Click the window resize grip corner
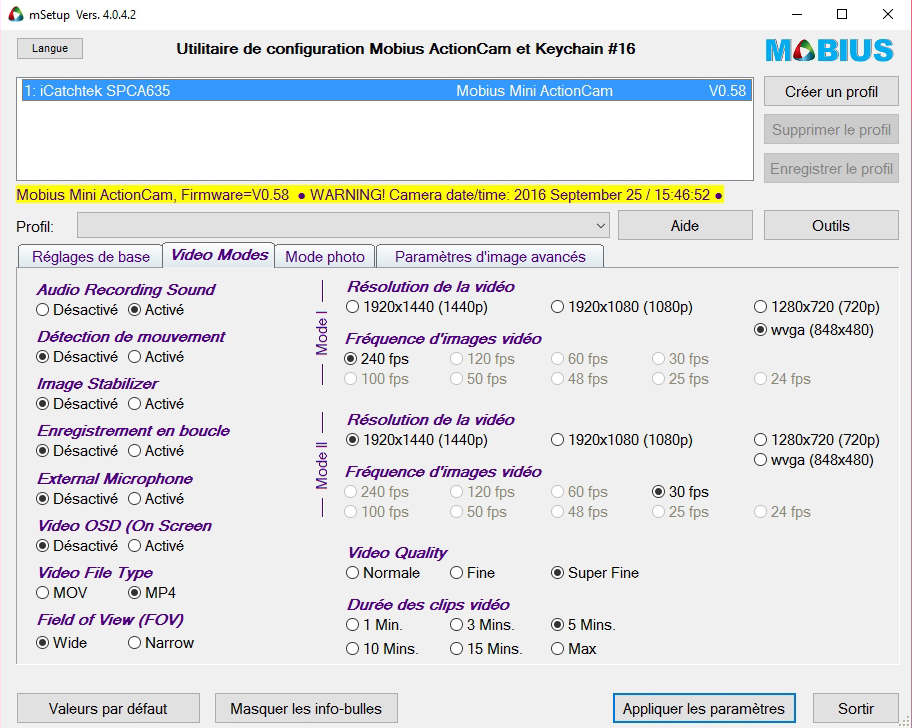The width and height of the screenshot is (912, 728). [x=905, y=722]
